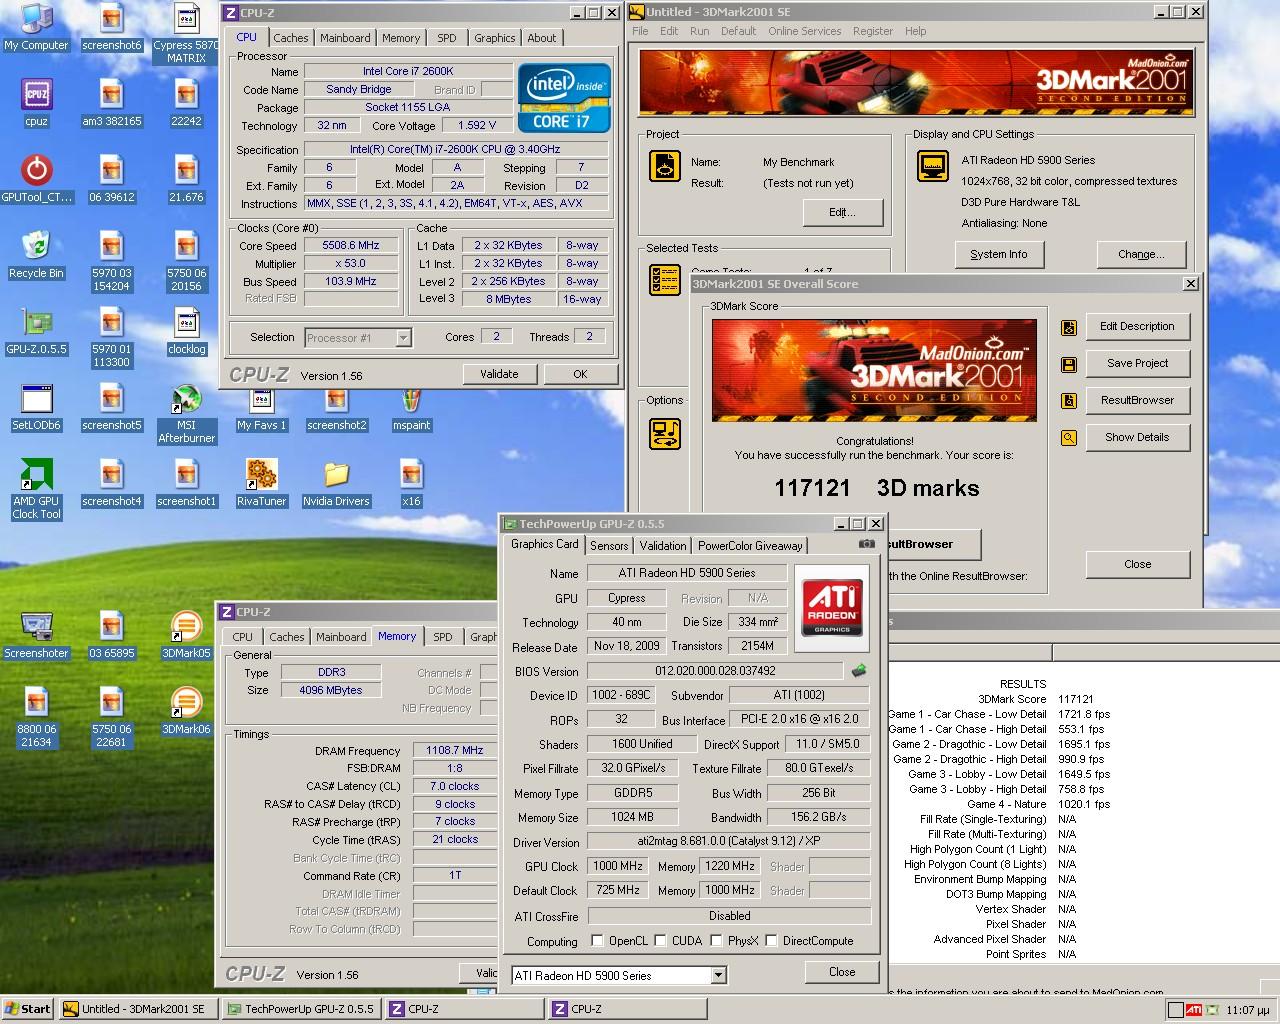Open the cpuz desktop icon

coord(36,103)
